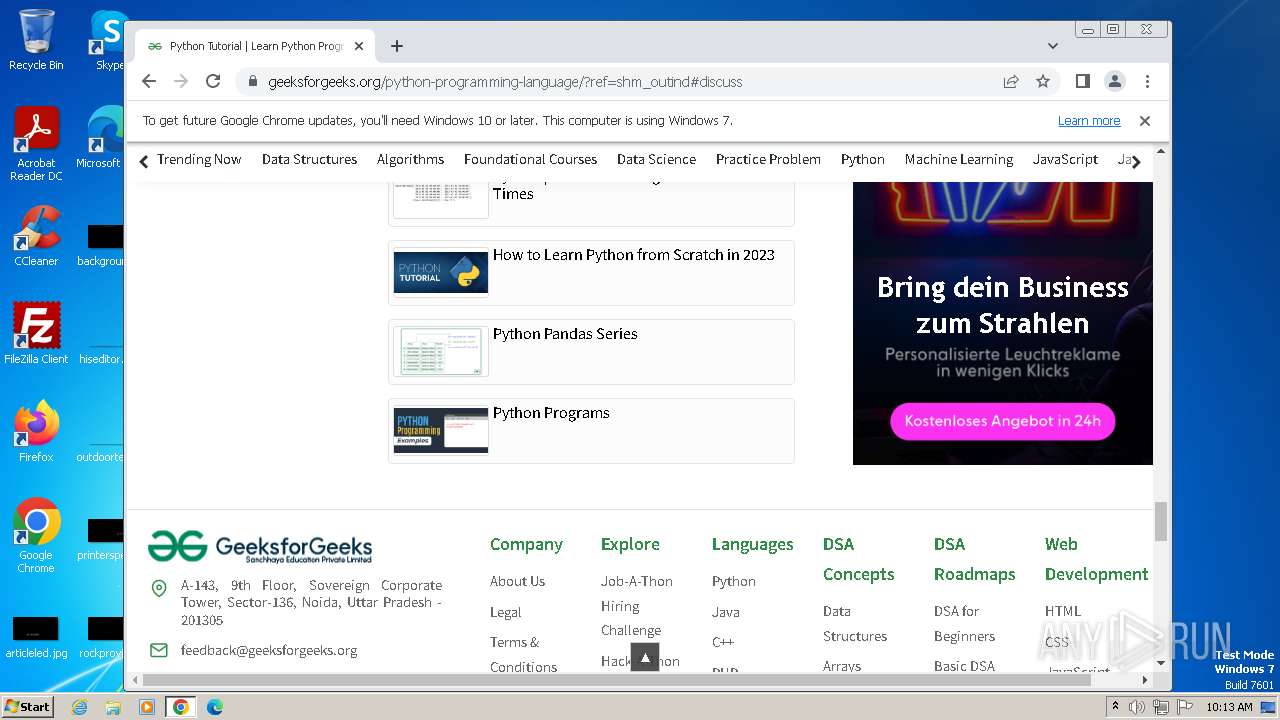Click the Python Pandas Series thumbnail
Screen dimensions: 1280x720
pos(441,351)
